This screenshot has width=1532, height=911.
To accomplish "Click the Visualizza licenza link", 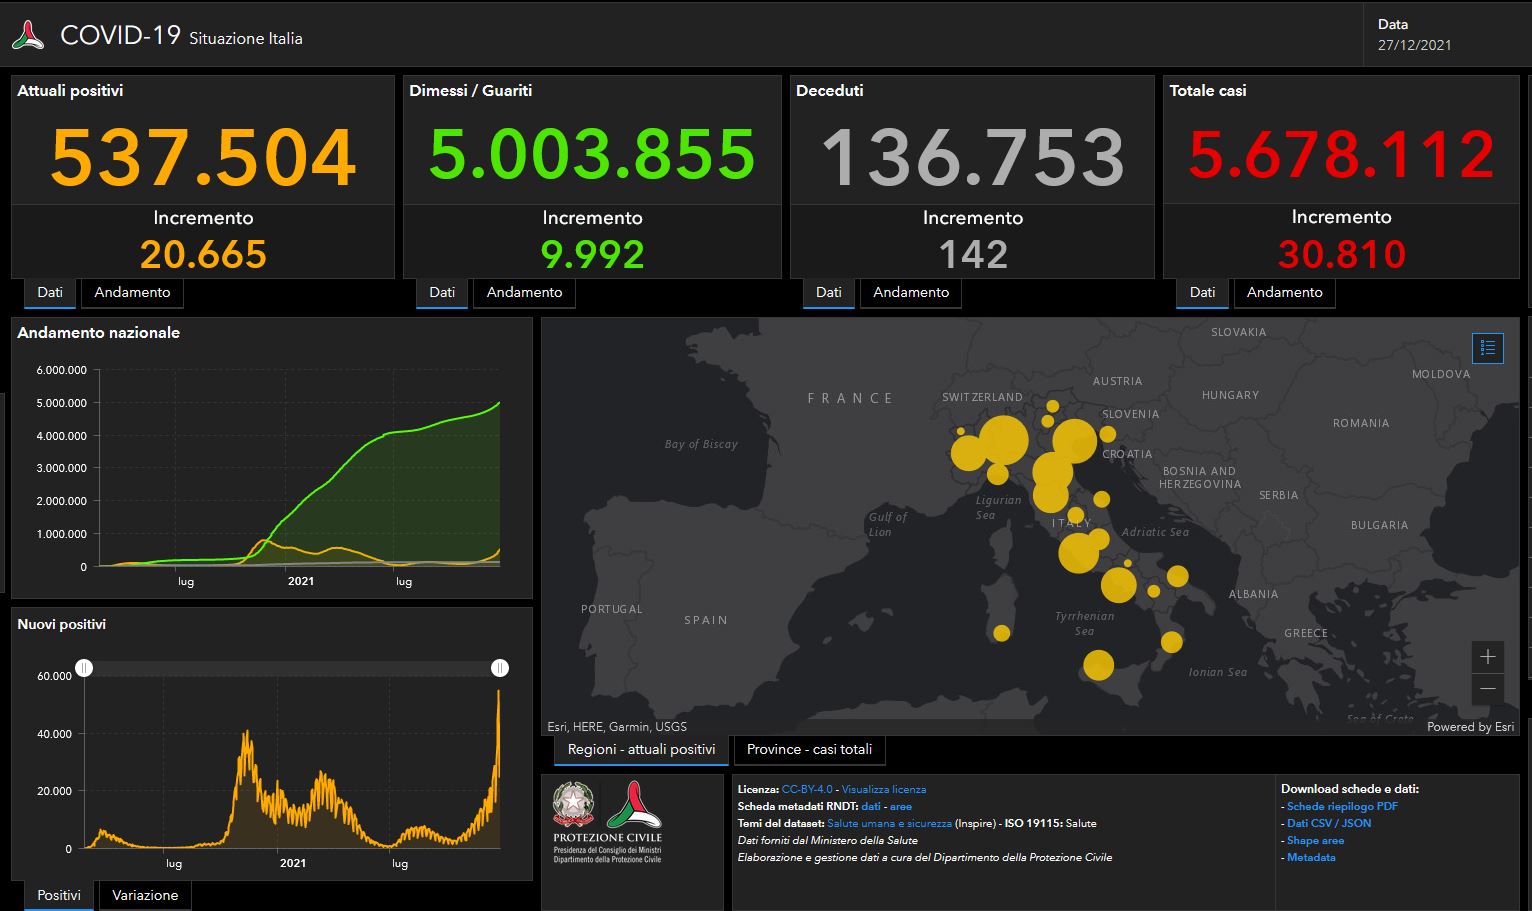I will pos(884,789).
